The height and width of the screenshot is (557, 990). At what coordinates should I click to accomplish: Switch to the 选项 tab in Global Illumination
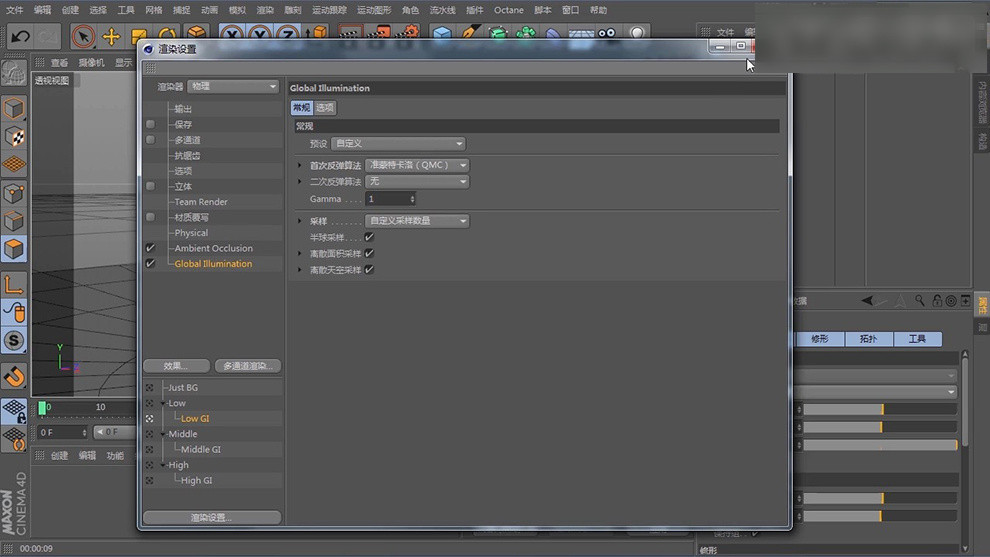click(x=325, y=108)
